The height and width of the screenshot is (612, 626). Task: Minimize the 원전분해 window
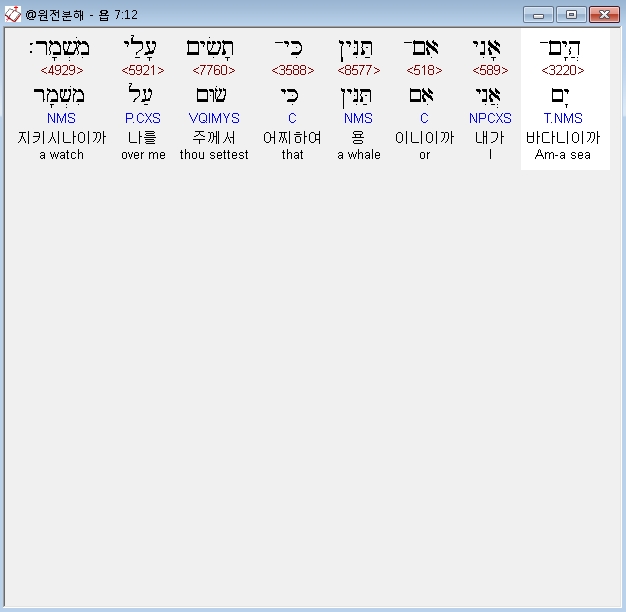click(538, 15)
